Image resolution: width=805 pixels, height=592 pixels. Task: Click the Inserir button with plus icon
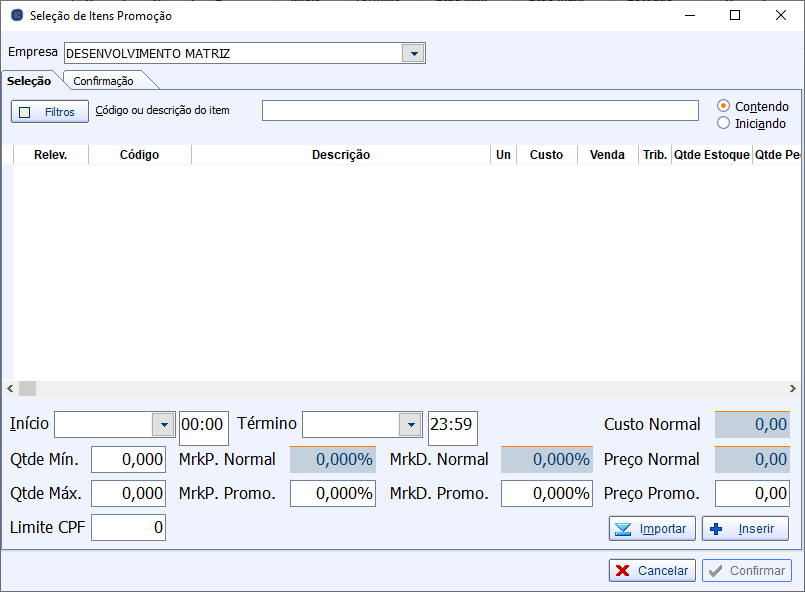[745, 529]
